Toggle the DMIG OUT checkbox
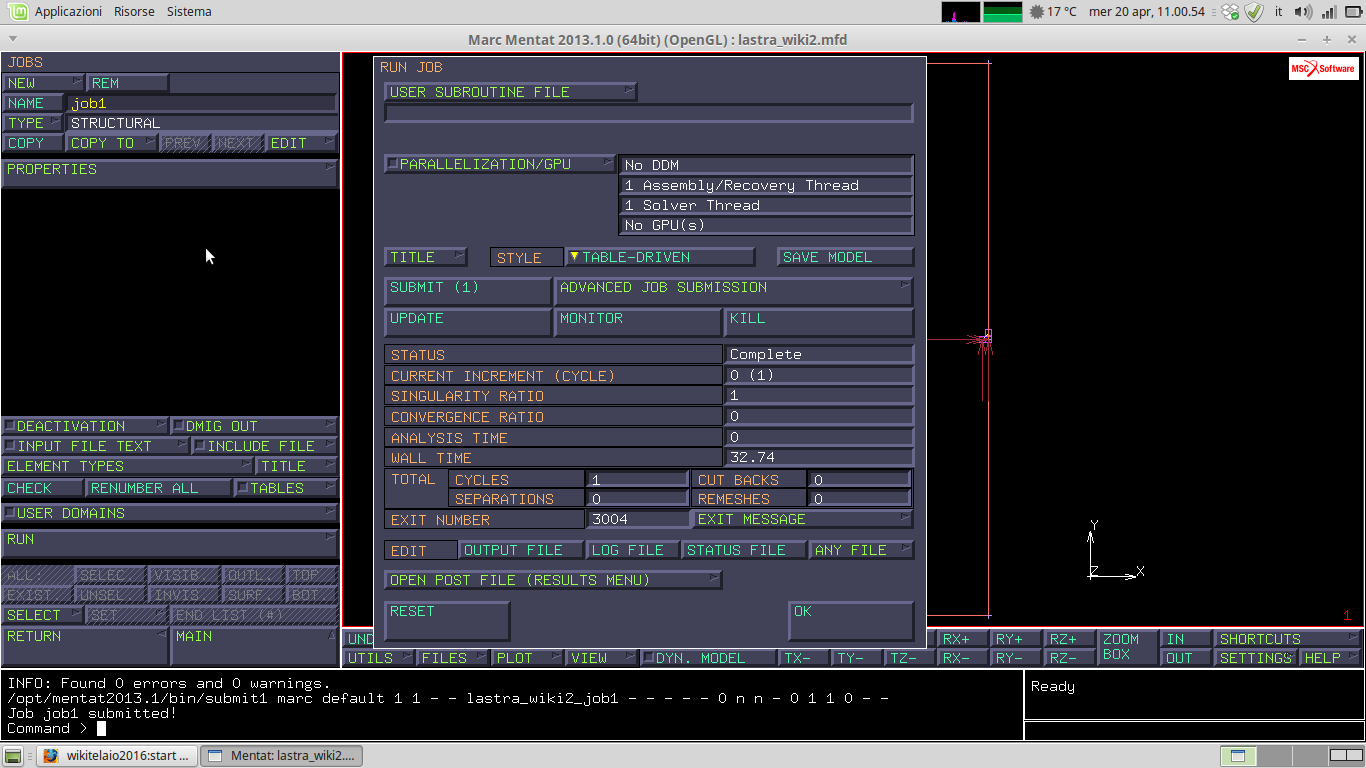 tap(179, 426)
